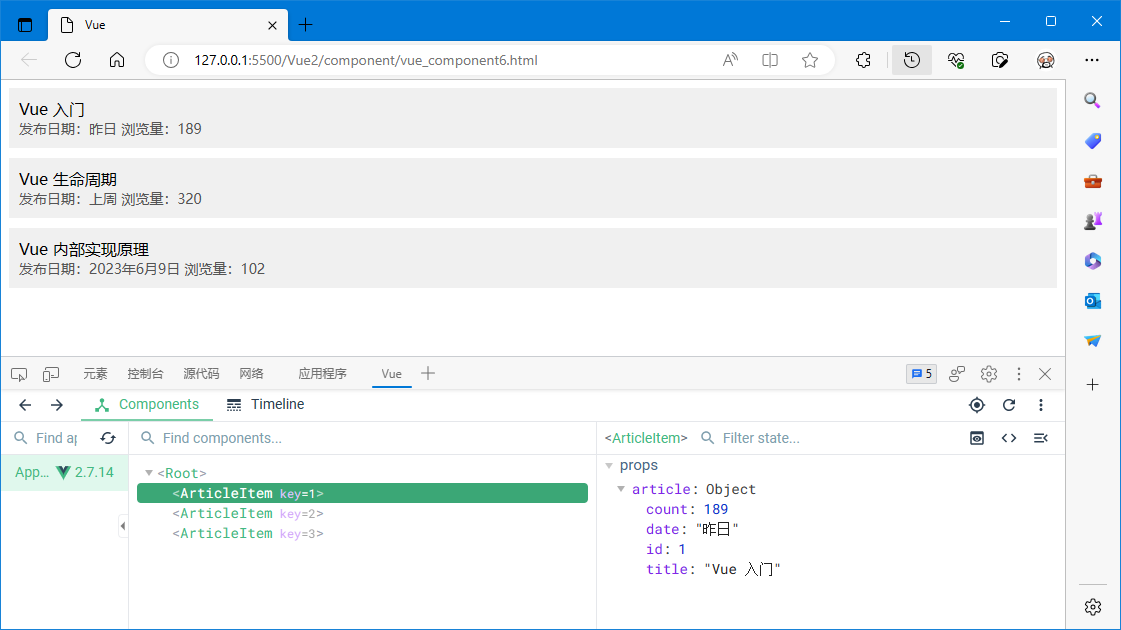This screenshot has height=630, width=1121.
Task: Select ArticleItem key=2 component
Action: (362, 513)
